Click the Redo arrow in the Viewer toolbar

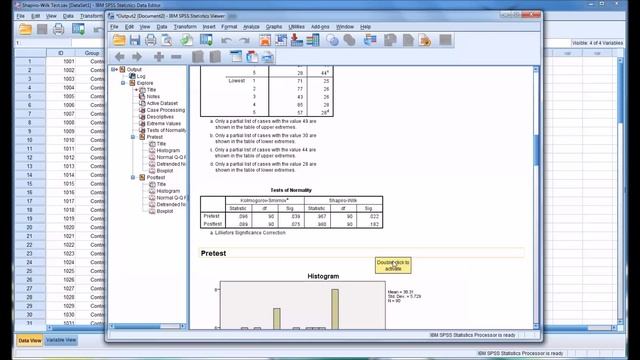click(244, 40)
